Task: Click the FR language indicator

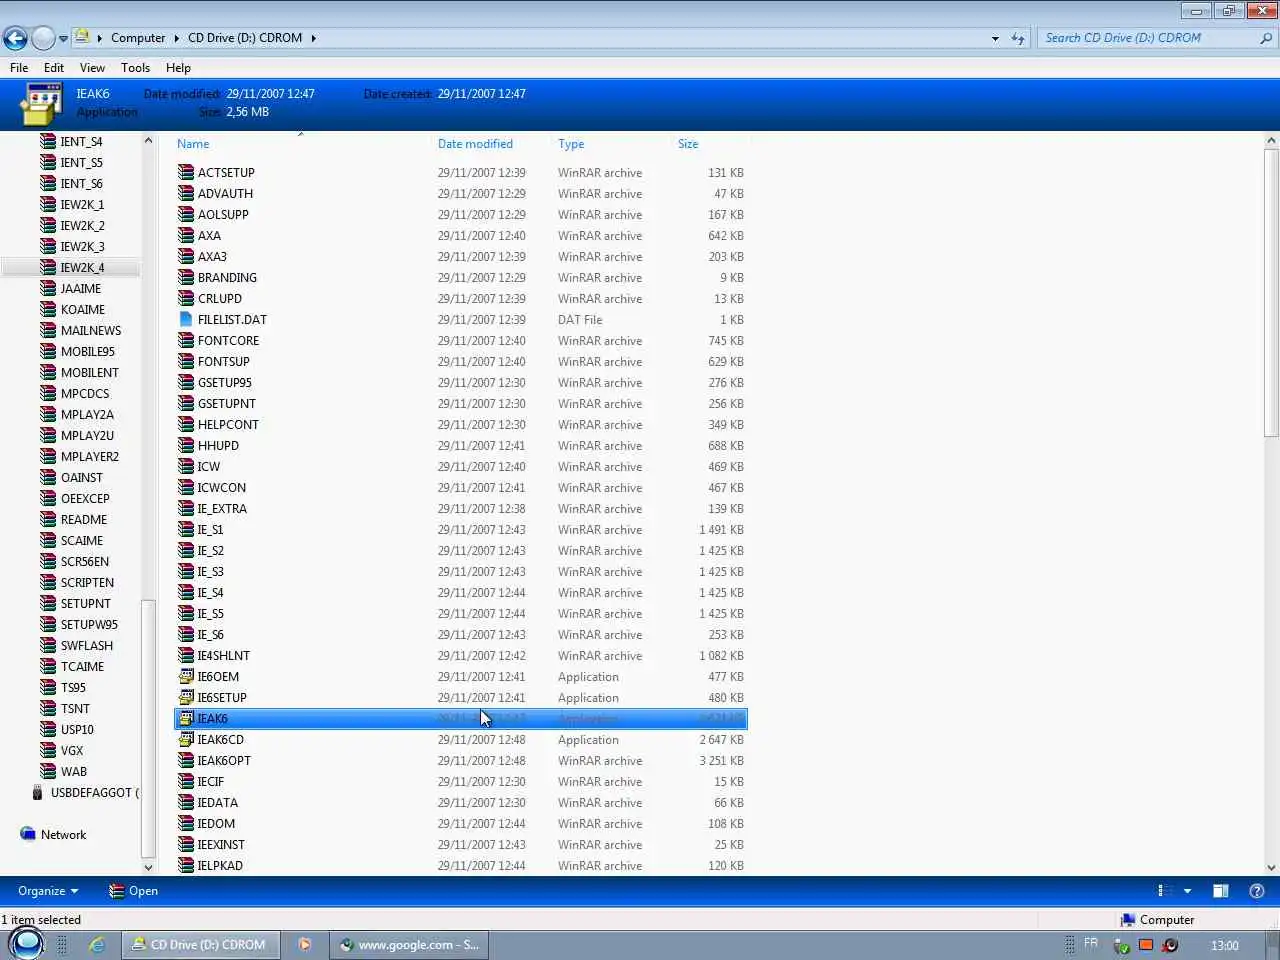Action: click(1091, 943)
